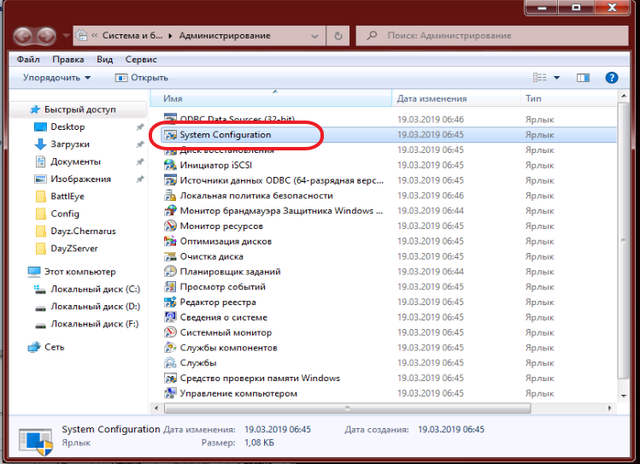Click the Инициатор iSCSI icon

point(170,165)
